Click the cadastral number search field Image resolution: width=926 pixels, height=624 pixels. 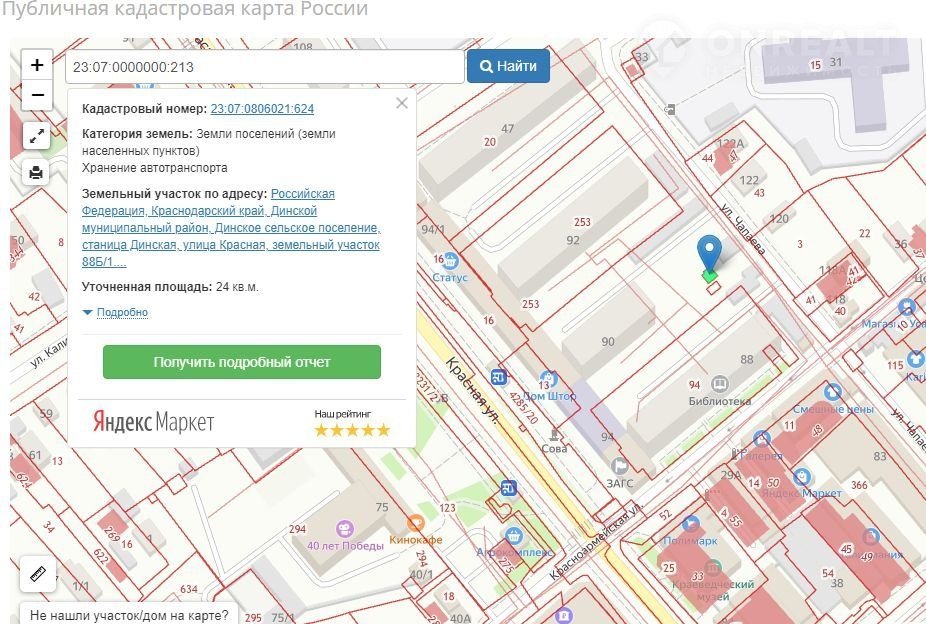point(265,67)
